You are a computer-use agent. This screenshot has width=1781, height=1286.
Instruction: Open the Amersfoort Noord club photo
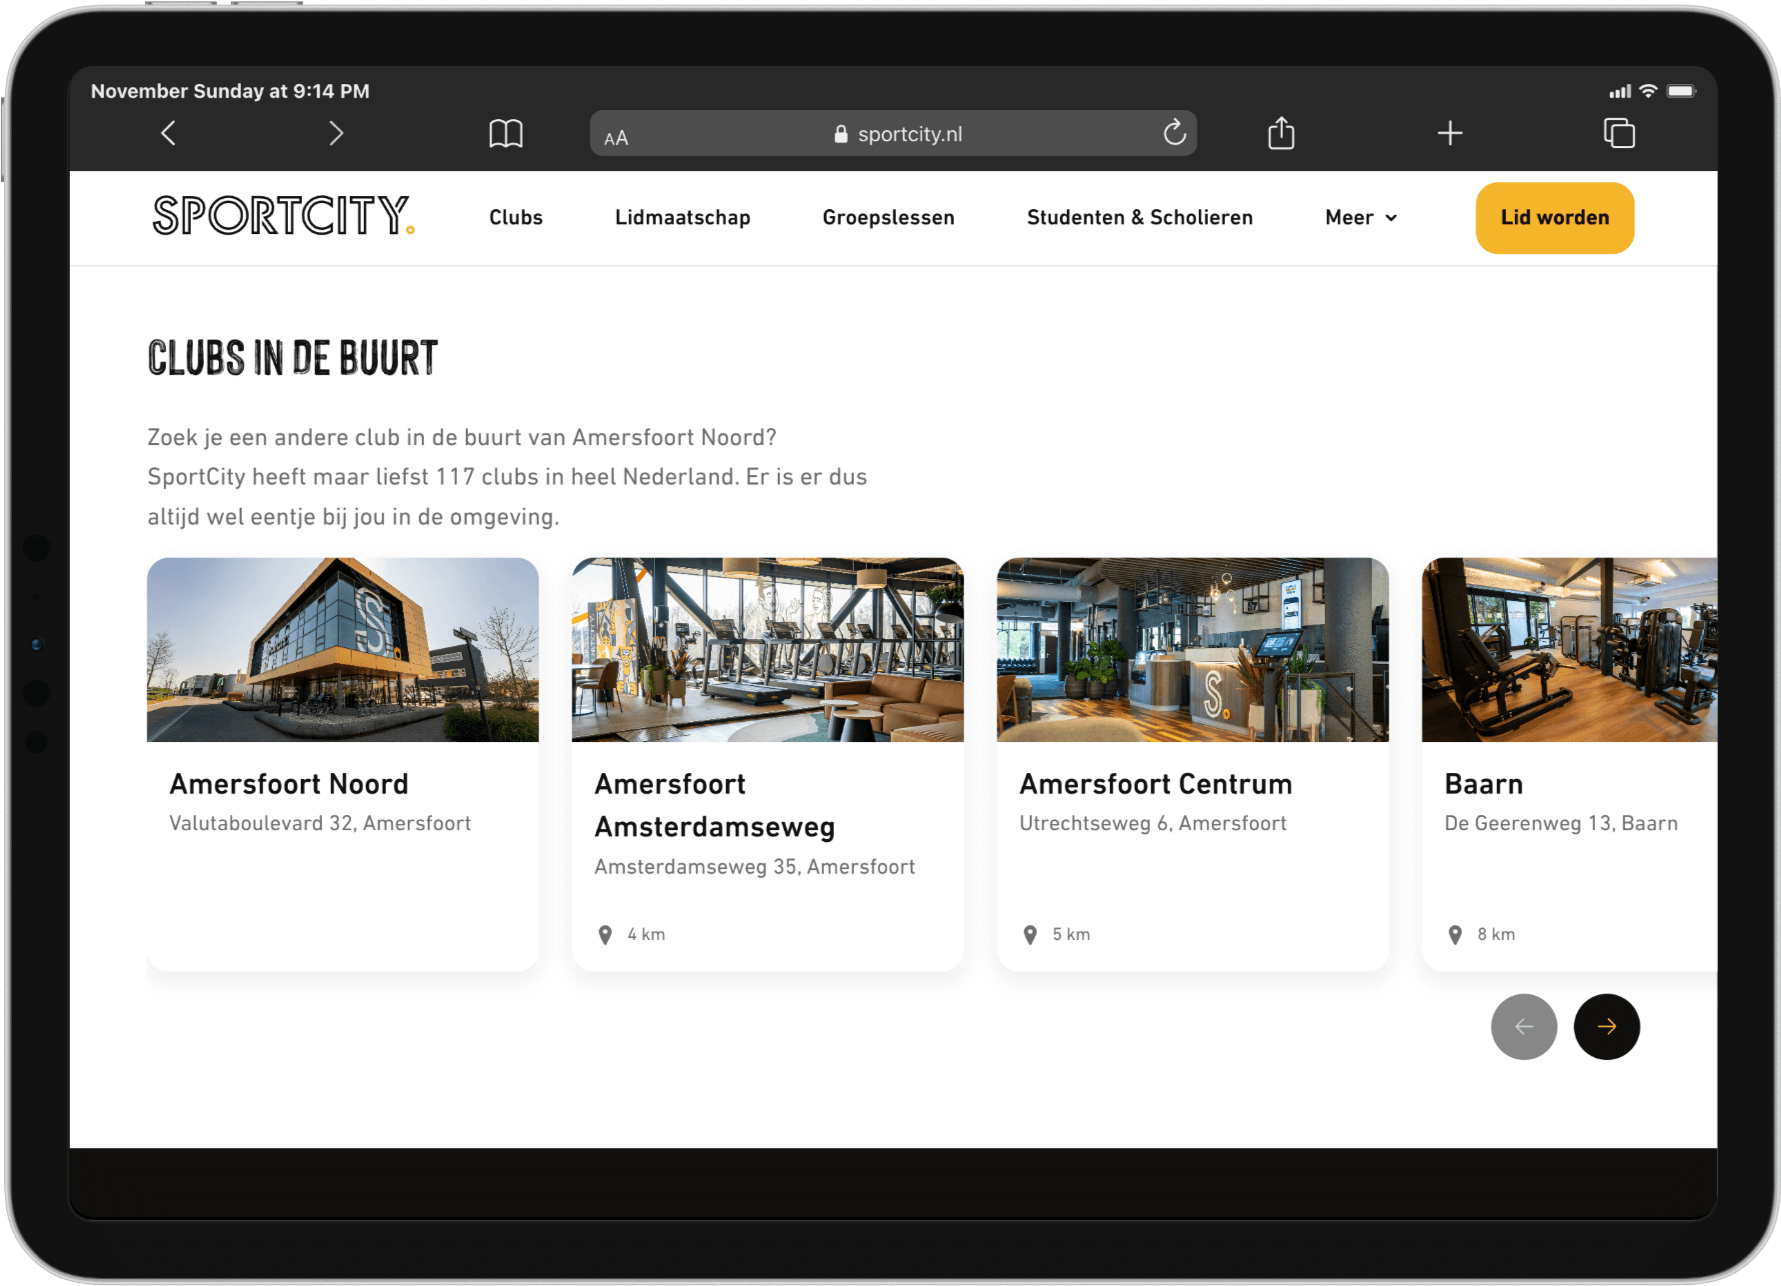(343, 650)
